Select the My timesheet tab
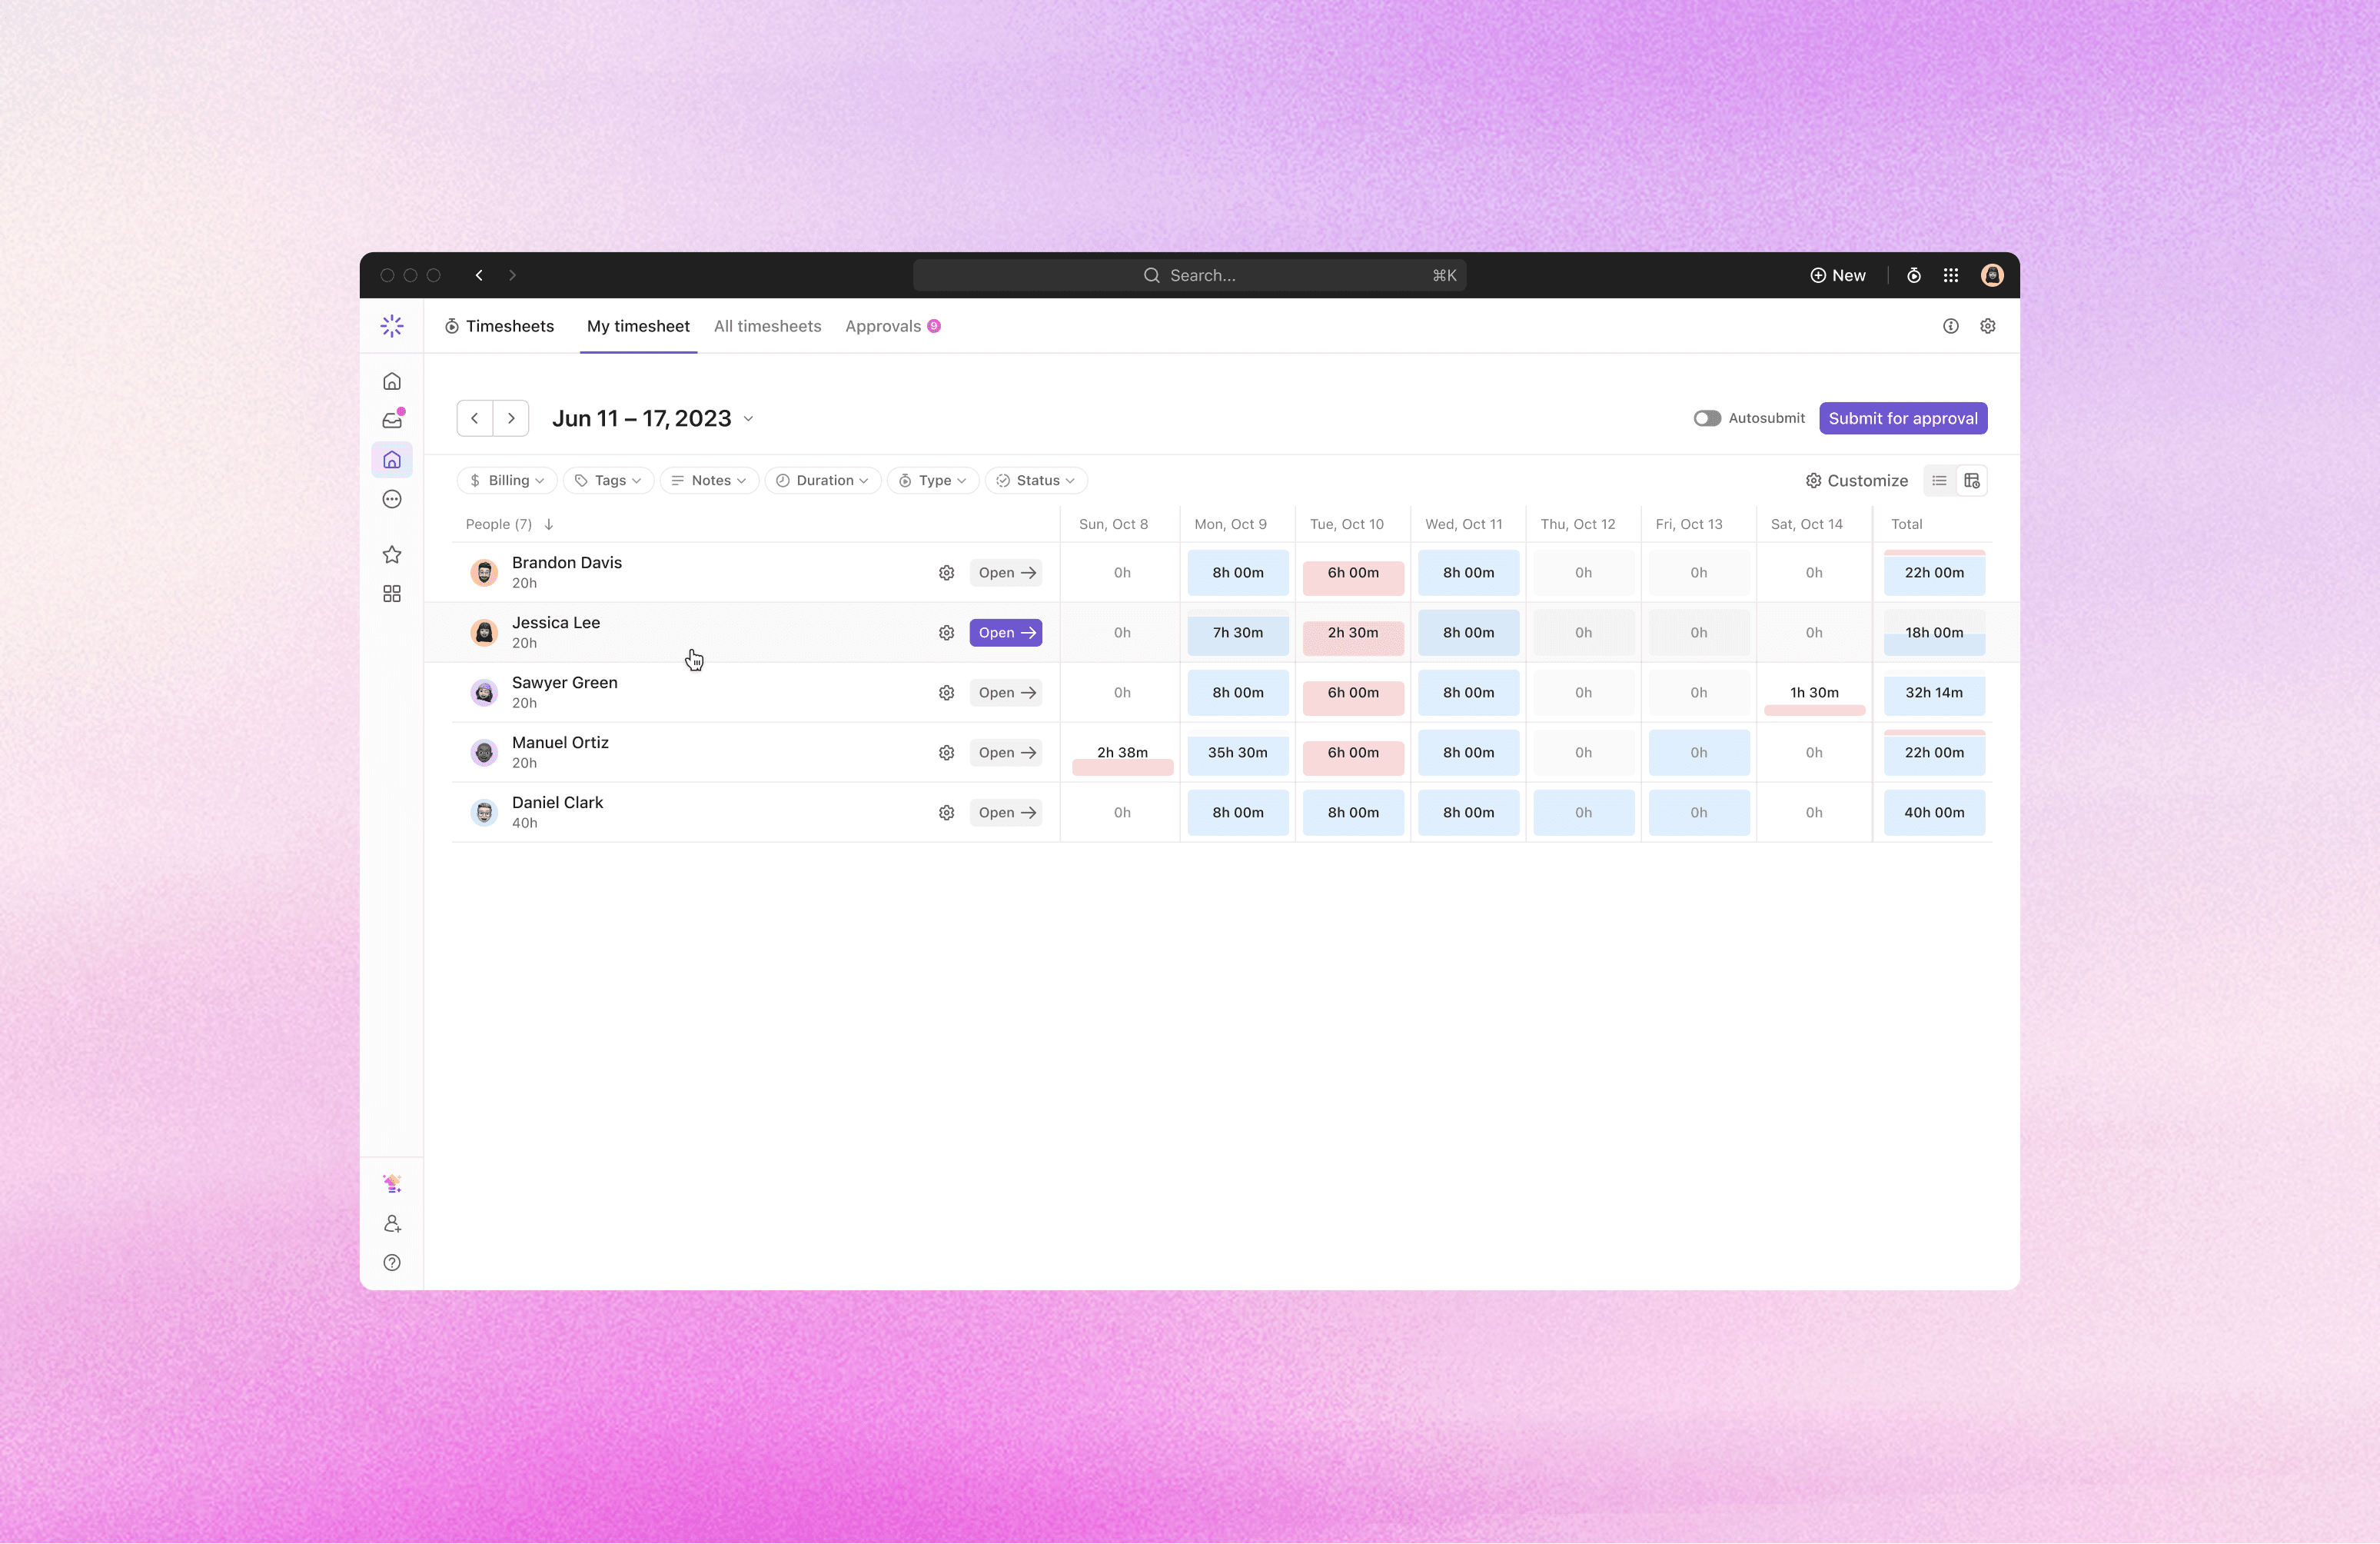This screenshot has height=1544, width=2380. (x=638, y=326)
